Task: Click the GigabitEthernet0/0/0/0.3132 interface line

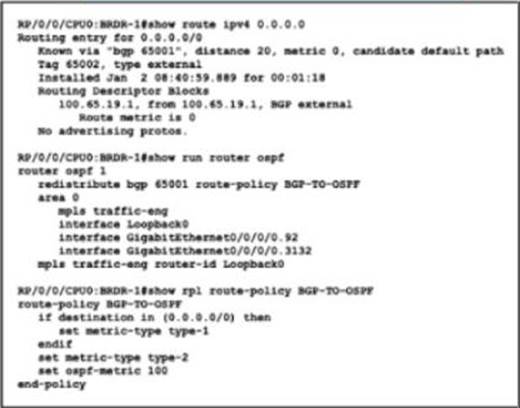Action: (x=185, y=251)
